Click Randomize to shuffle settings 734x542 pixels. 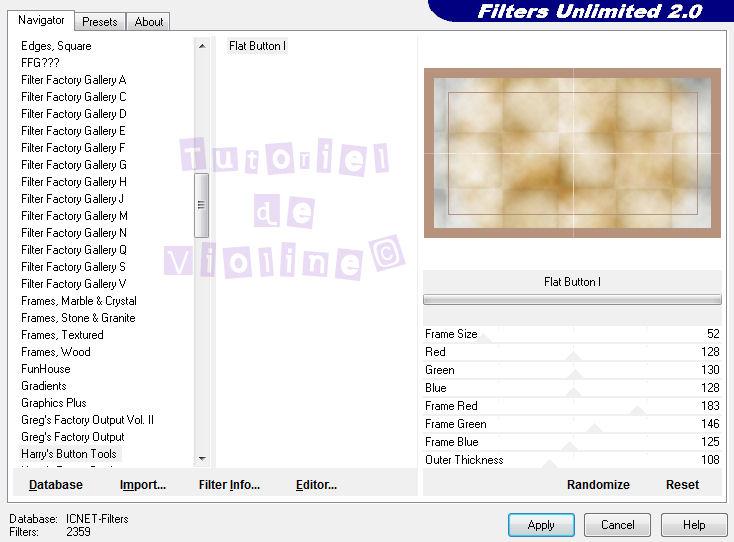click(598, 484)
